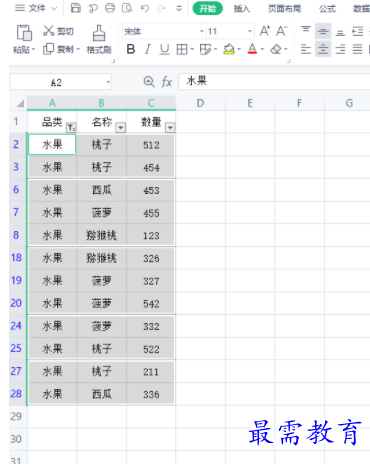Expand the 粘贴 dropdown arrow
Viewport: 370px width, 464px height.
[x=33, y=50]
